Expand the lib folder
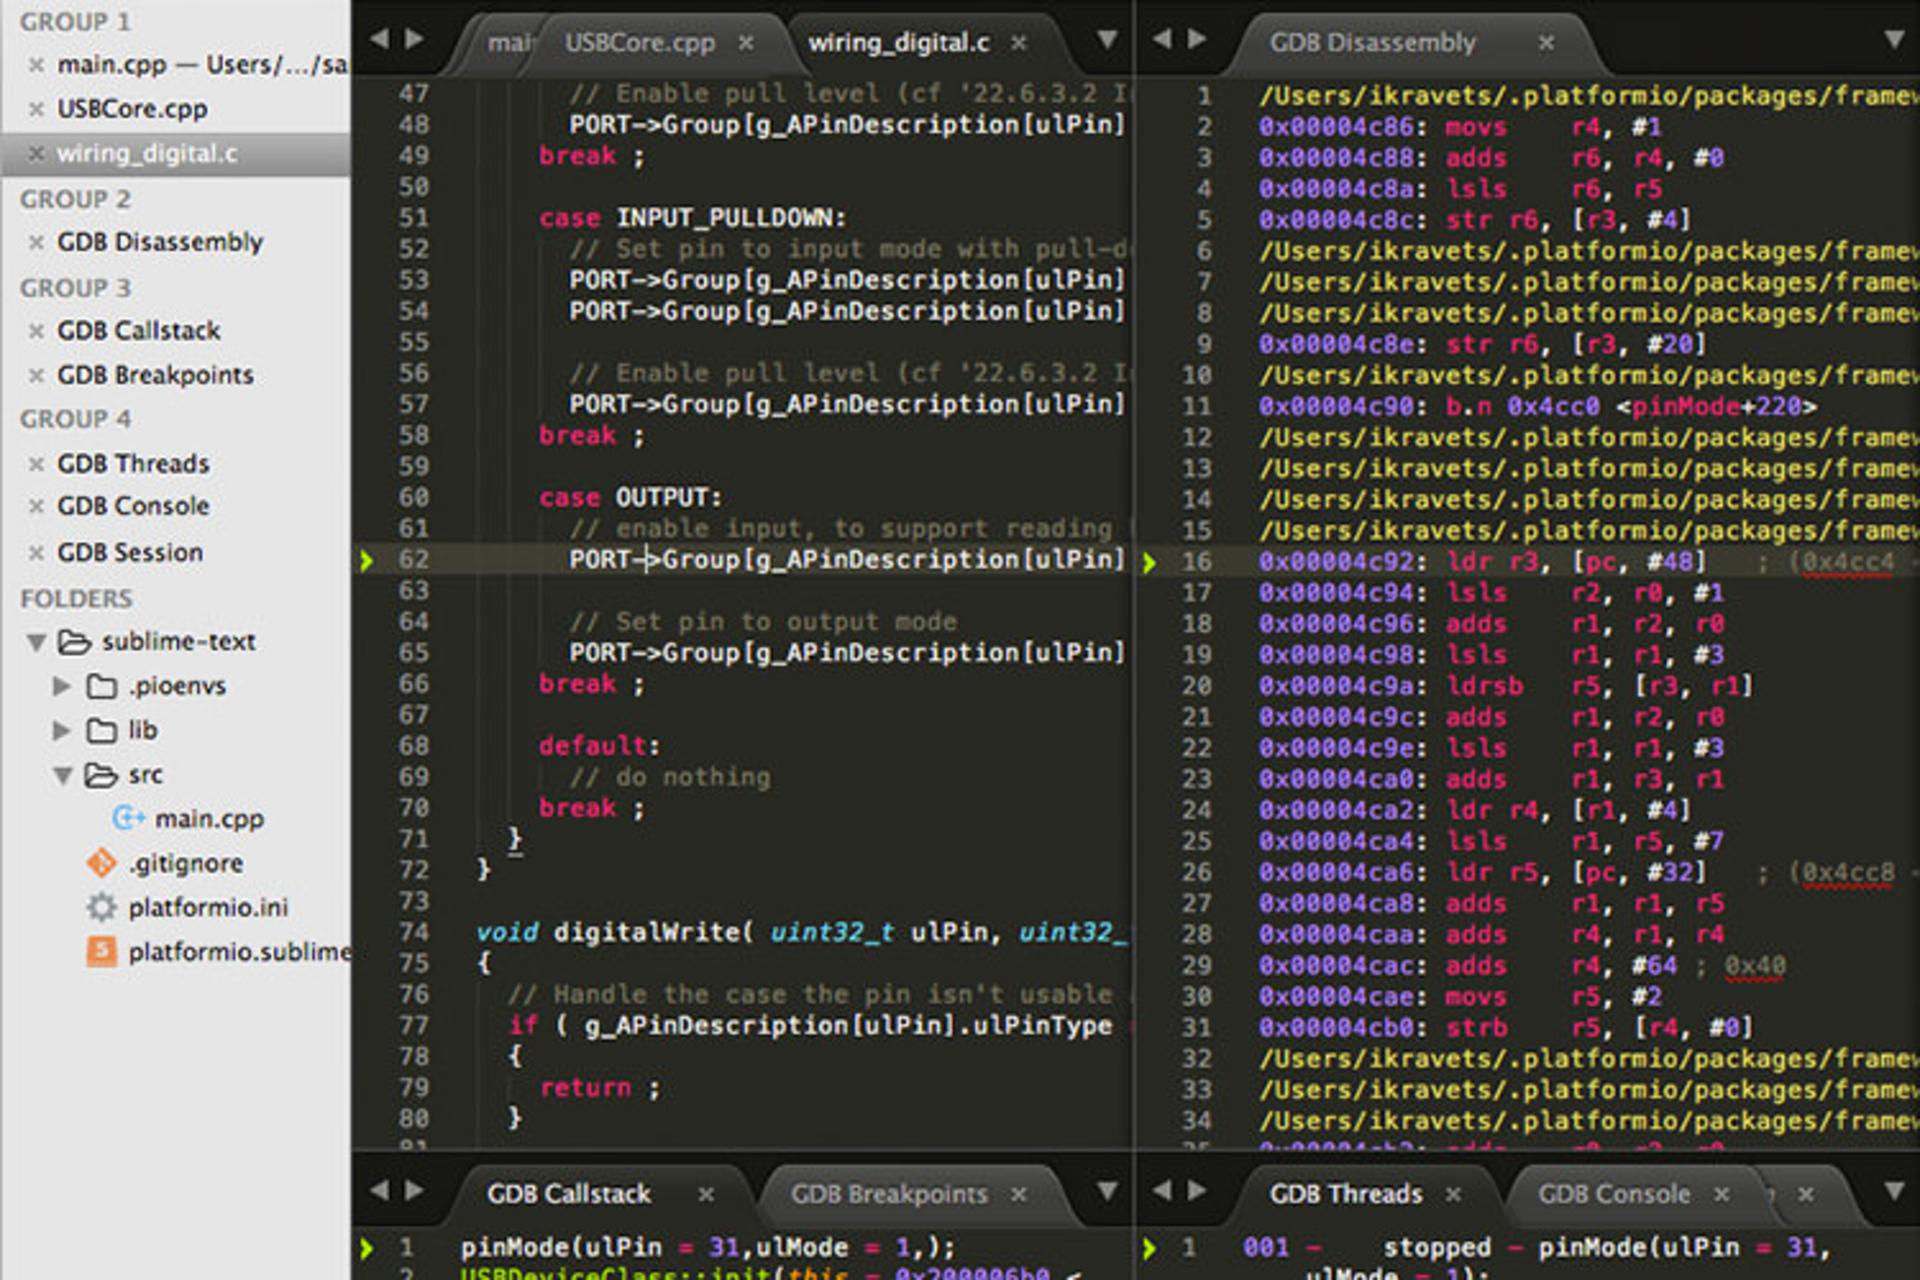Viewport: 1920px width, 1280px height. click(x=61, y=730)
